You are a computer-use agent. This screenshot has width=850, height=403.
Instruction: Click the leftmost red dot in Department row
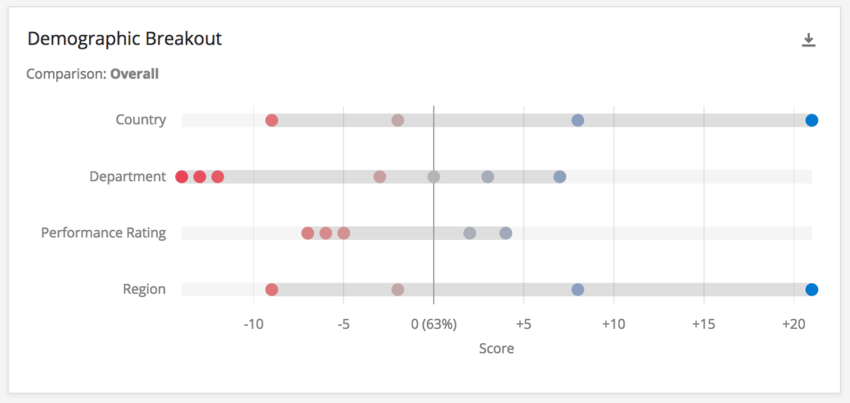tap(182, 177)
